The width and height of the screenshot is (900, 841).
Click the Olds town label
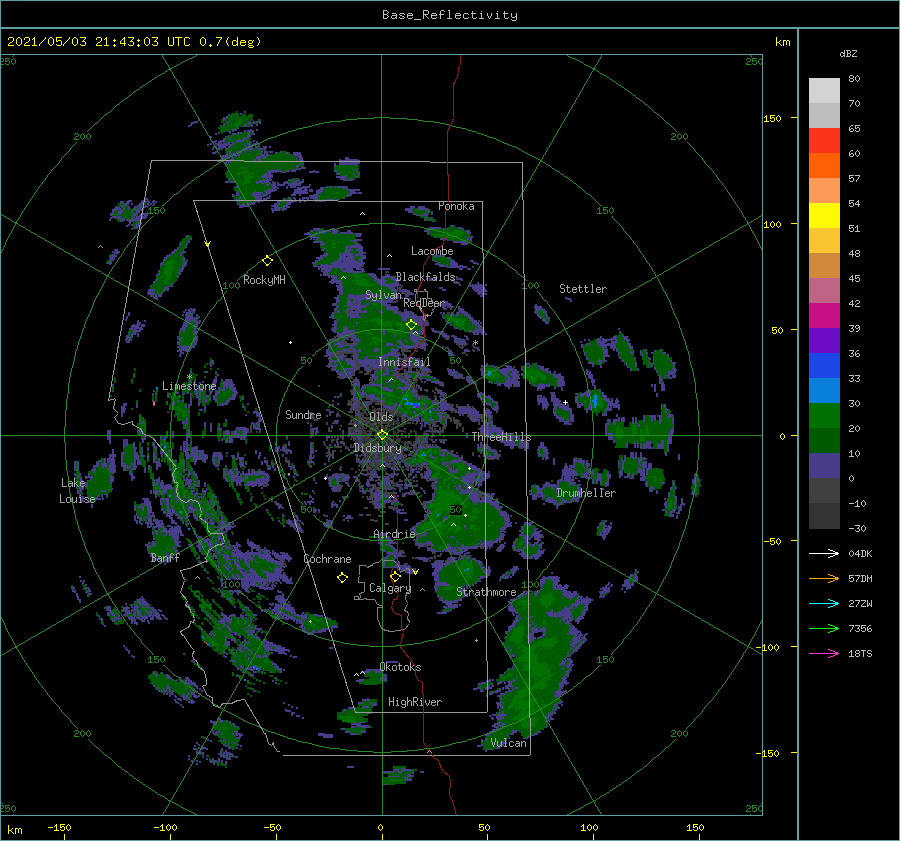coord(381,417)
